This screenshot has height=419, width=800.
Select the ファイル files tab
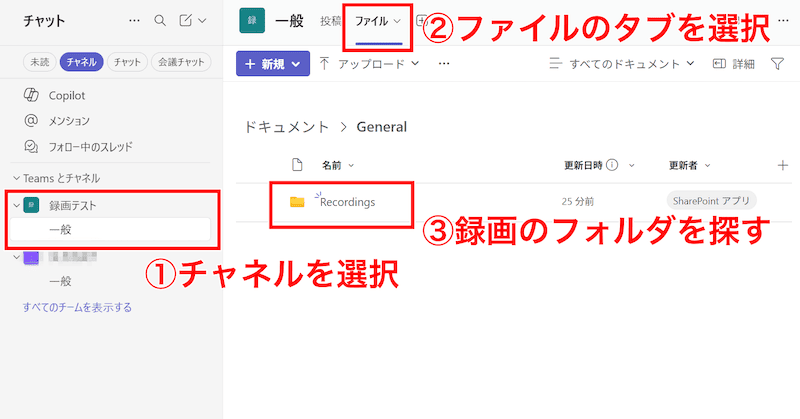377,21
